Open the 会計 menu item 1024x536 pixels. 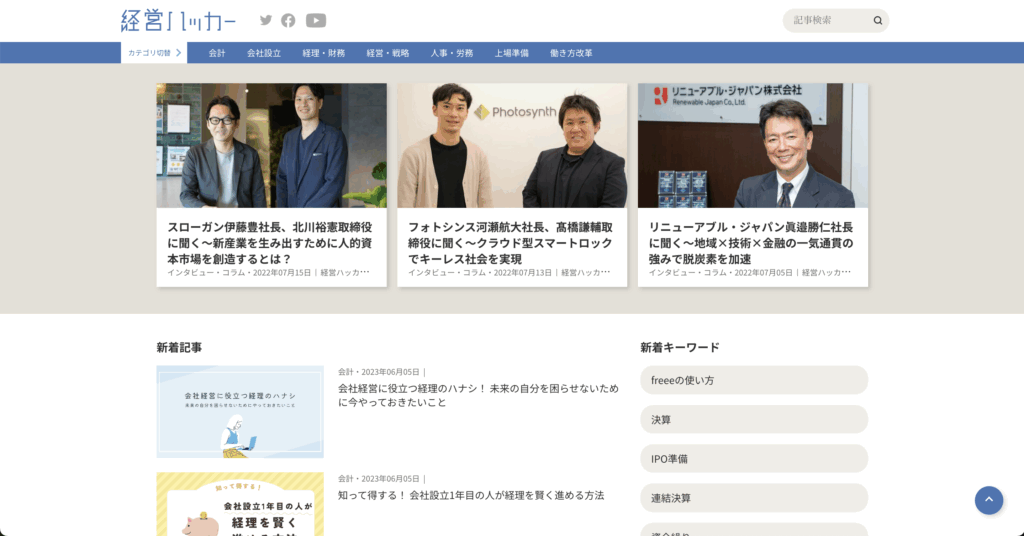(217, 53)
